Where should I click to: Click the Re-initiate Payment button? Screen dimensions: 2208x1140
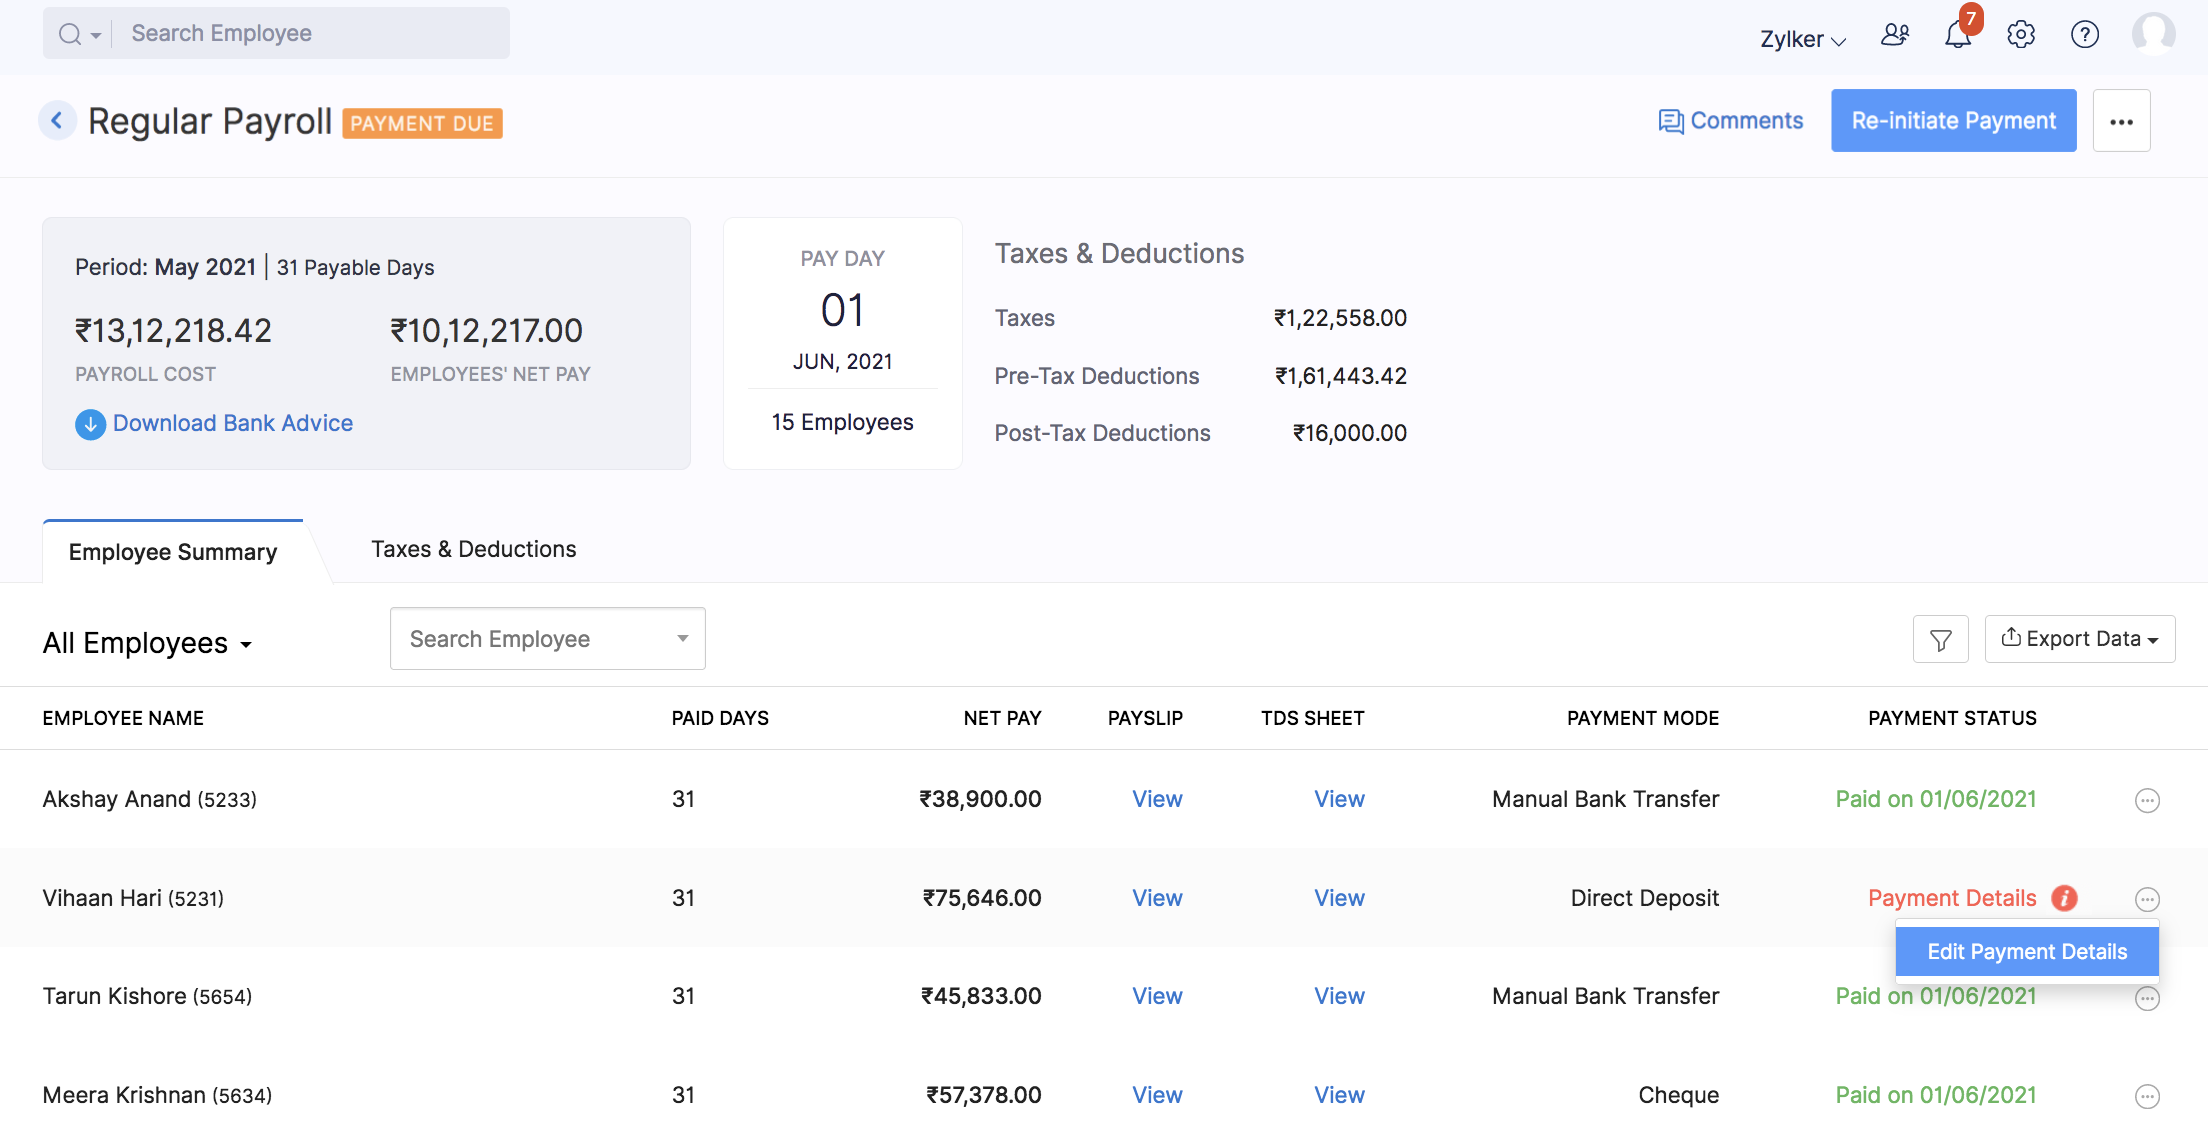point(1953,121)
